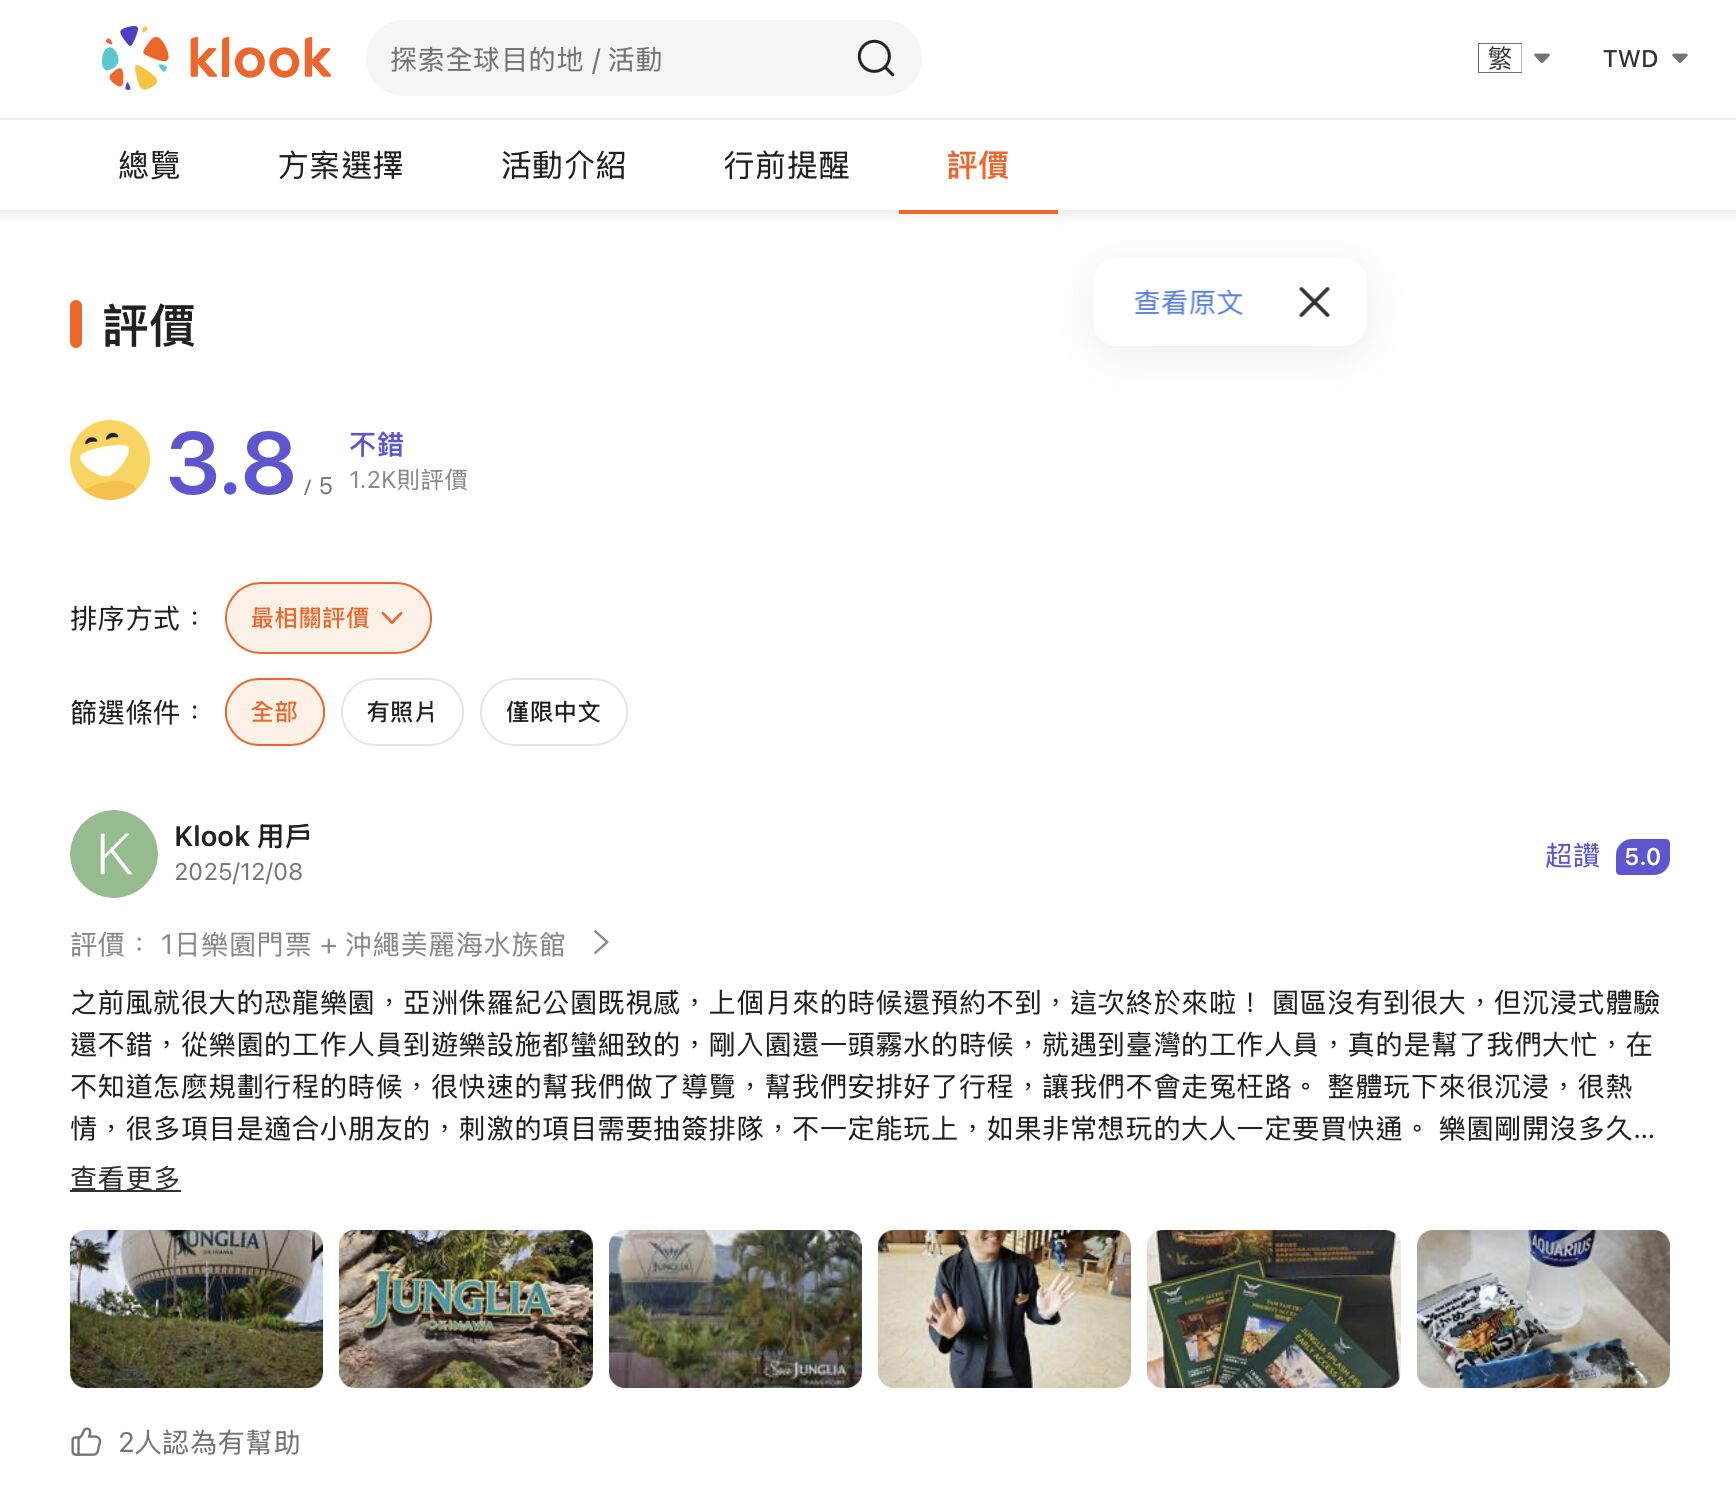Click the 查看原文 link

(1188, 302)
